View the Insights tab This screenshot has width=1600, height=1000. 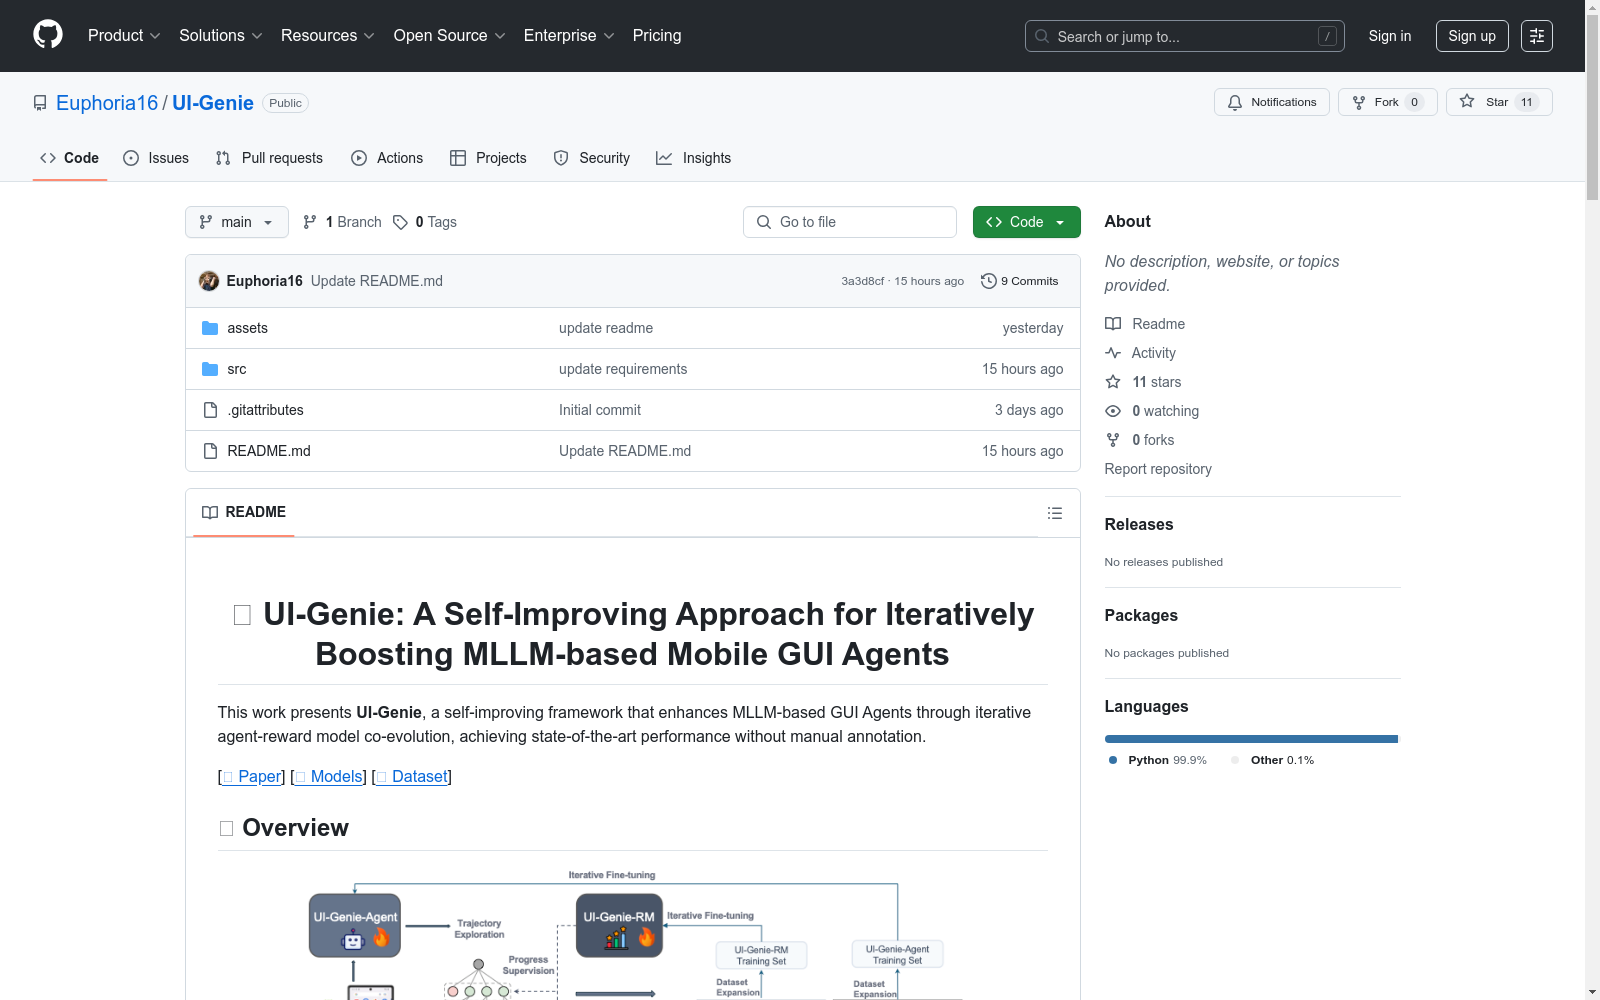[x=694, y=158]
